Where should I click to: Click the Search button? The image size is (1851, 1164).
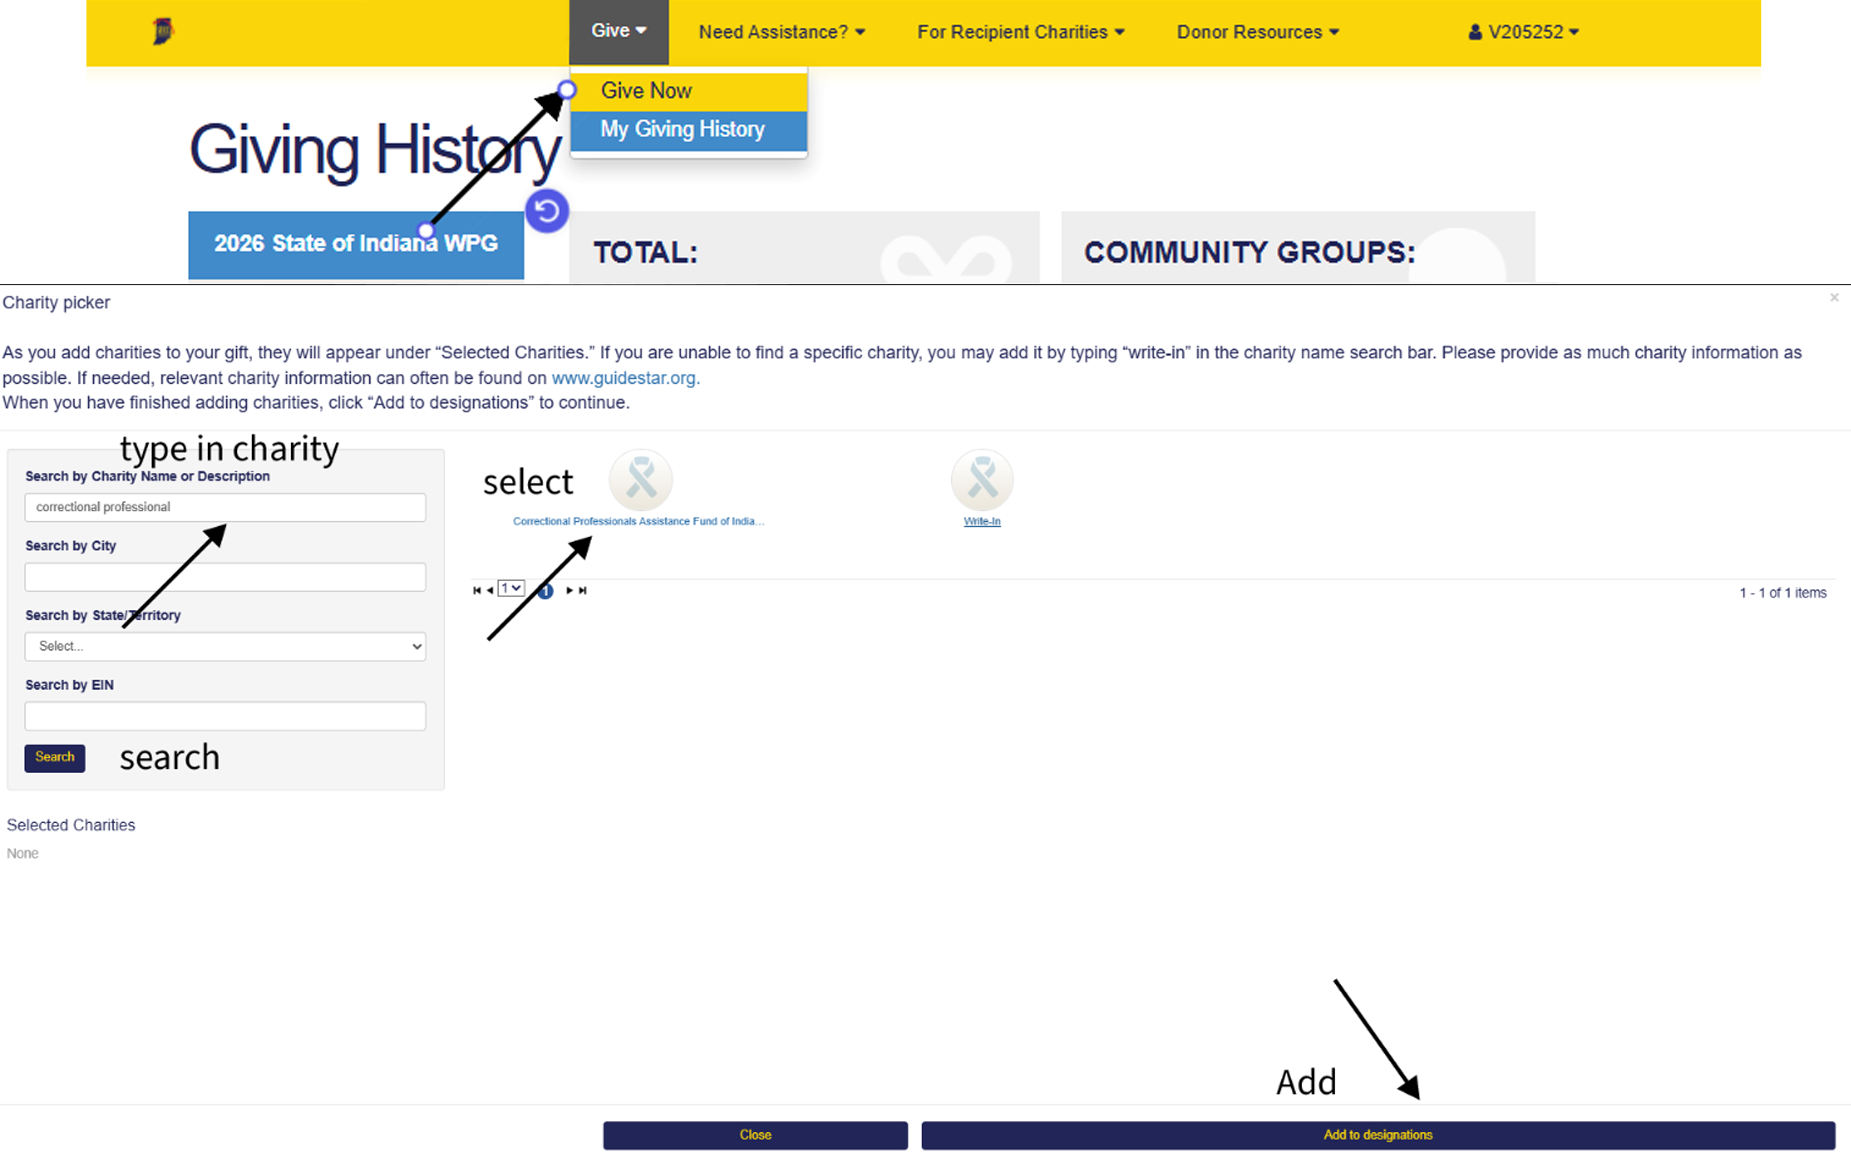[55, 757]
